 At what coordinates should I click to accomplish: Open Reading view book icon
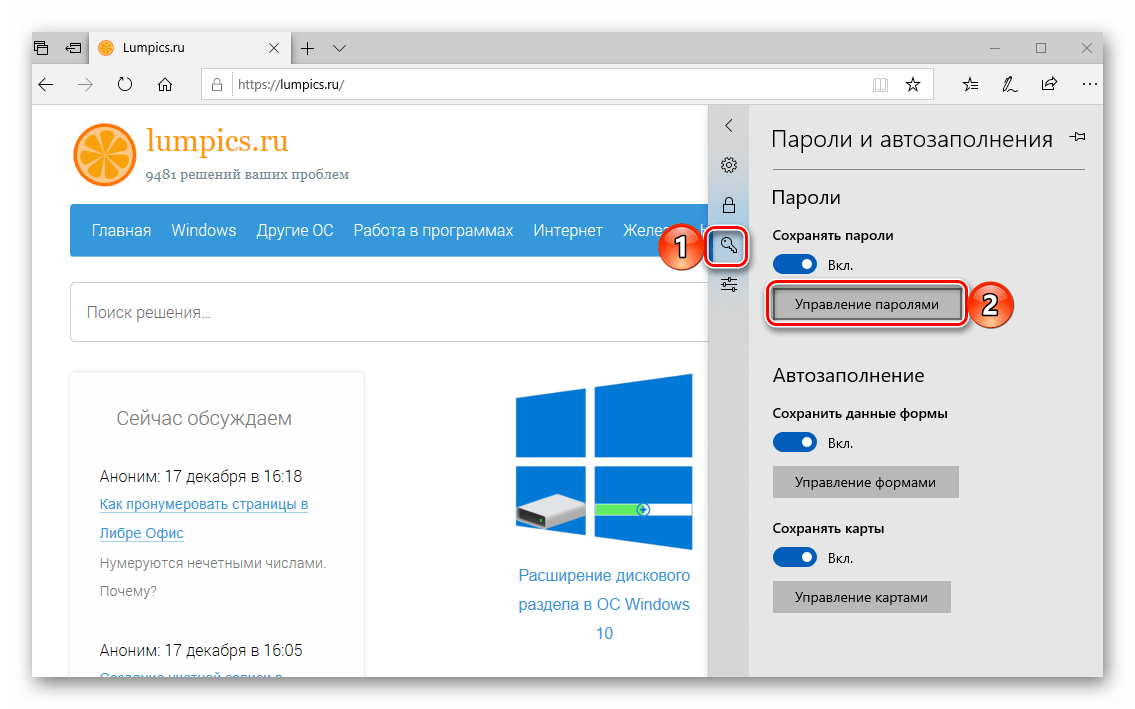pyautogui.click(x=880, y=85)
